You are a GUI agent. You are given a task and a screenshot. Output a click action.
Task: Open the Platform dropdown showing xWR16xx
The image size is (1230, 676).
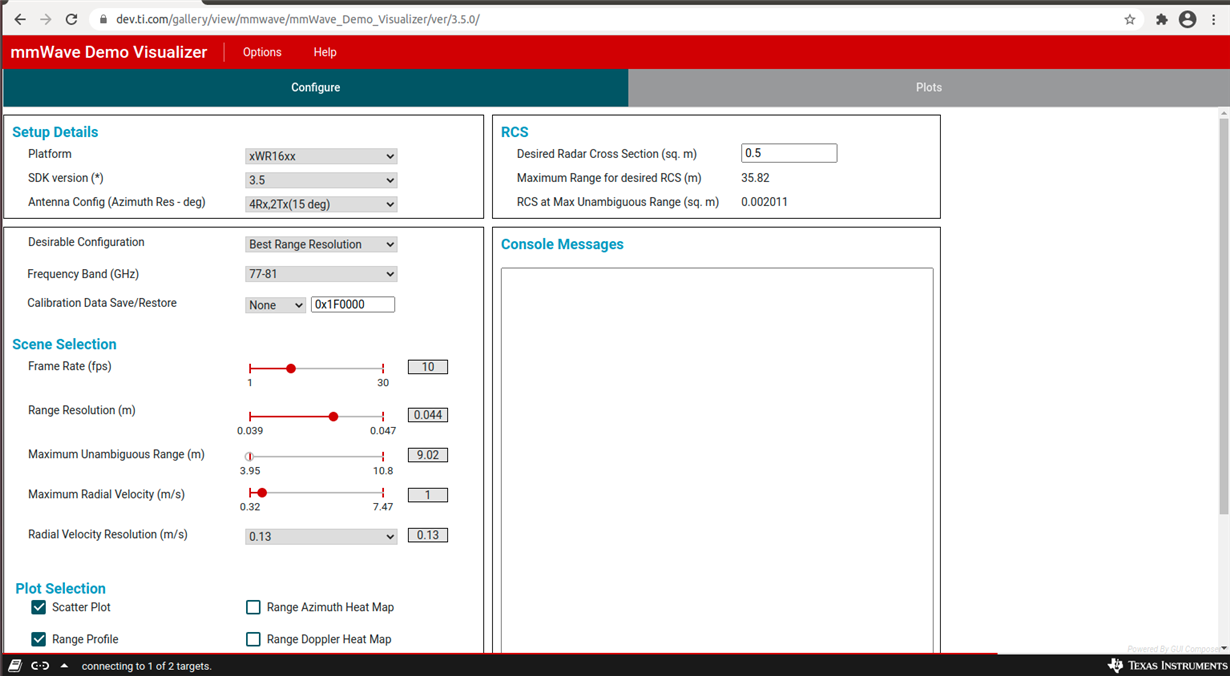coord(321,156)
